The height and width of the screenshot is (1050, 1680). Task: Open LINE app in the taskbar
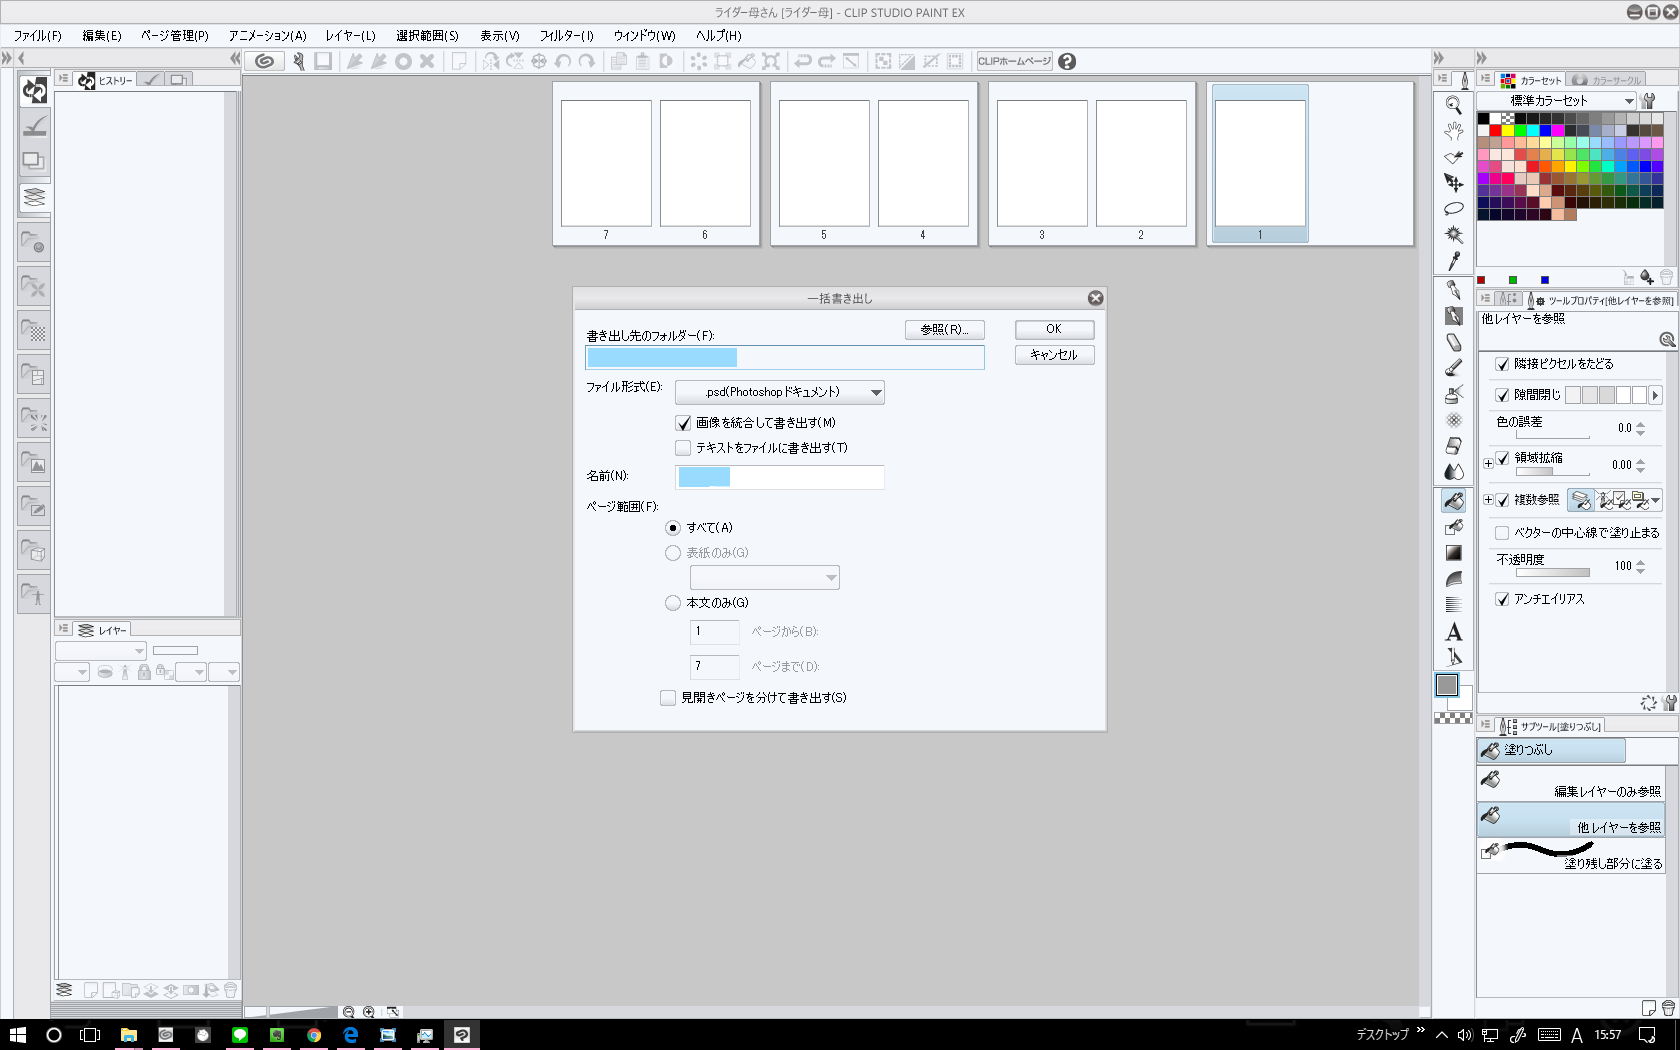[240, 1035]
